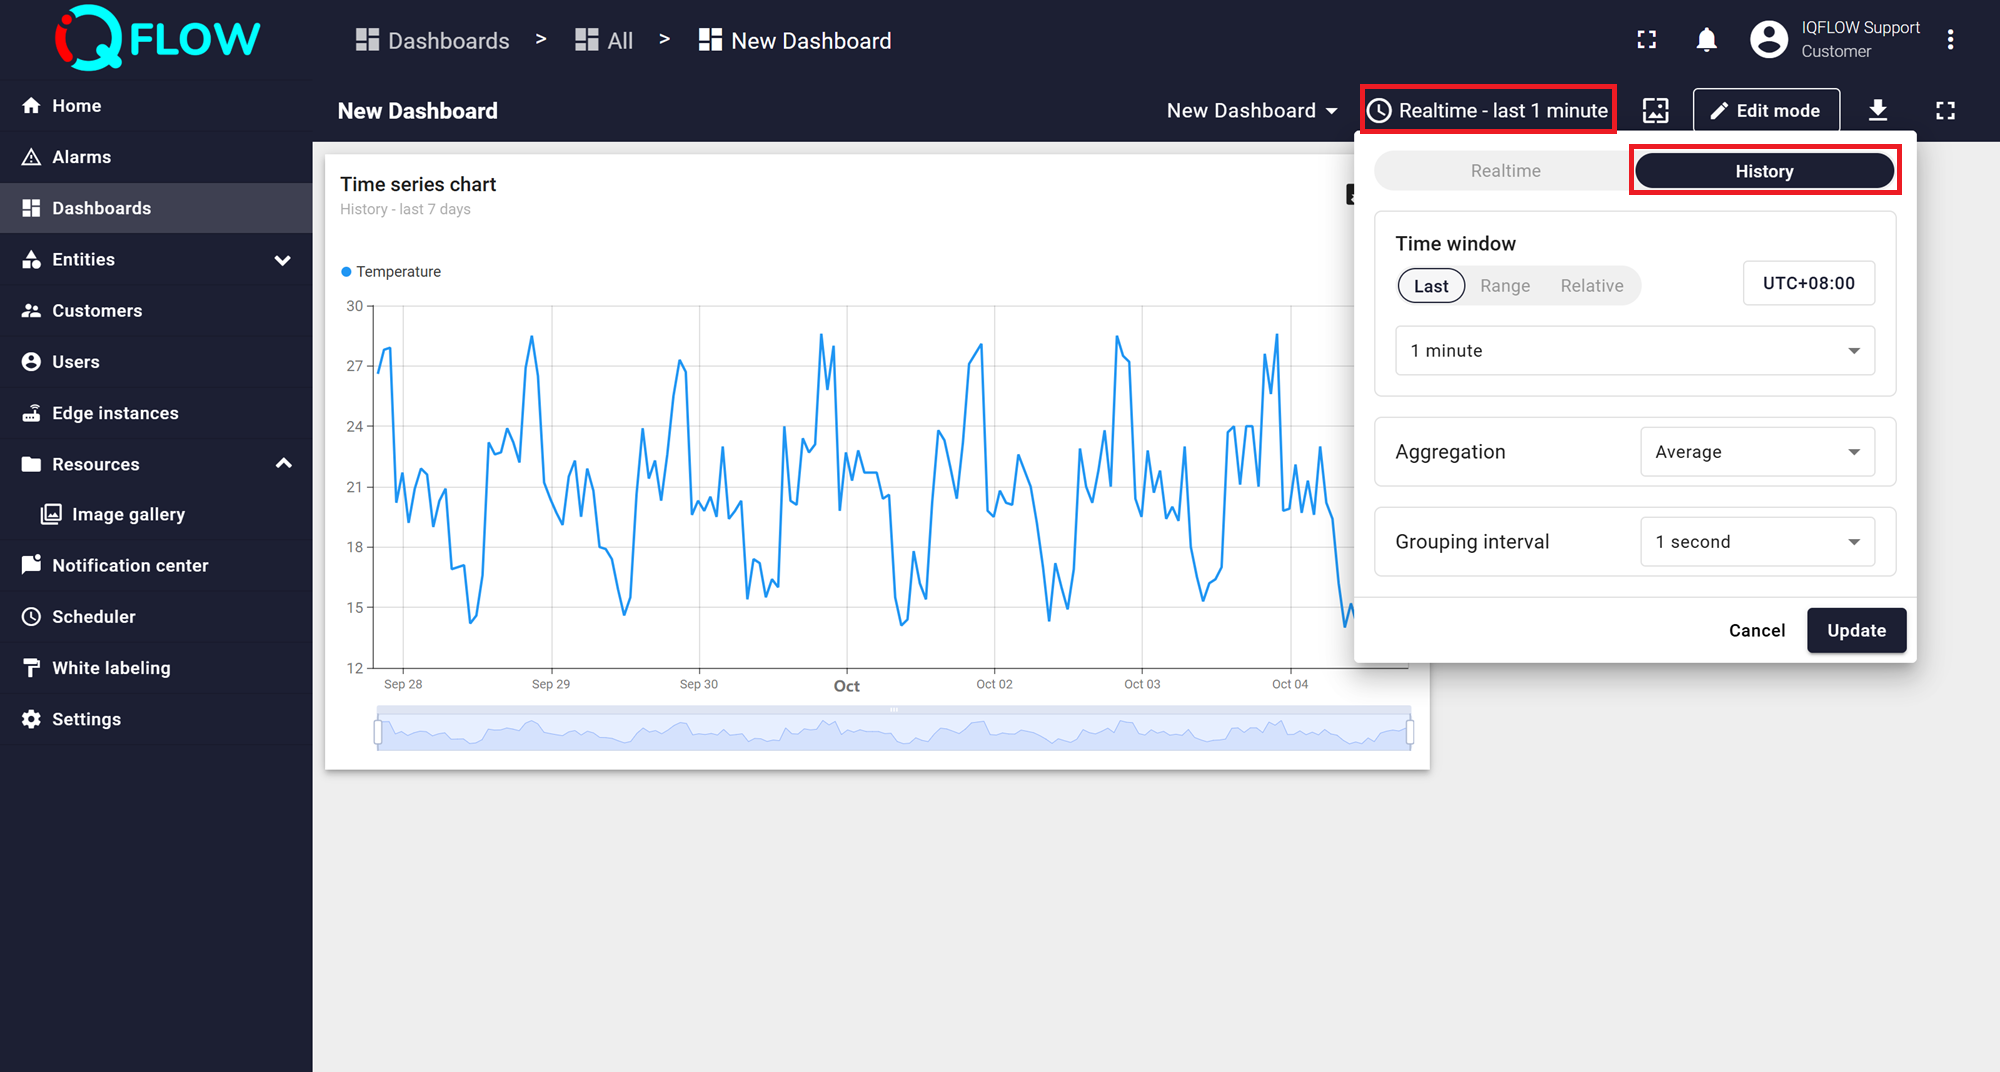Open the user profile avatar icon
The height and width of the screenshot is (1072, 2000).
pyautogui.click(x=1768, y=40)
